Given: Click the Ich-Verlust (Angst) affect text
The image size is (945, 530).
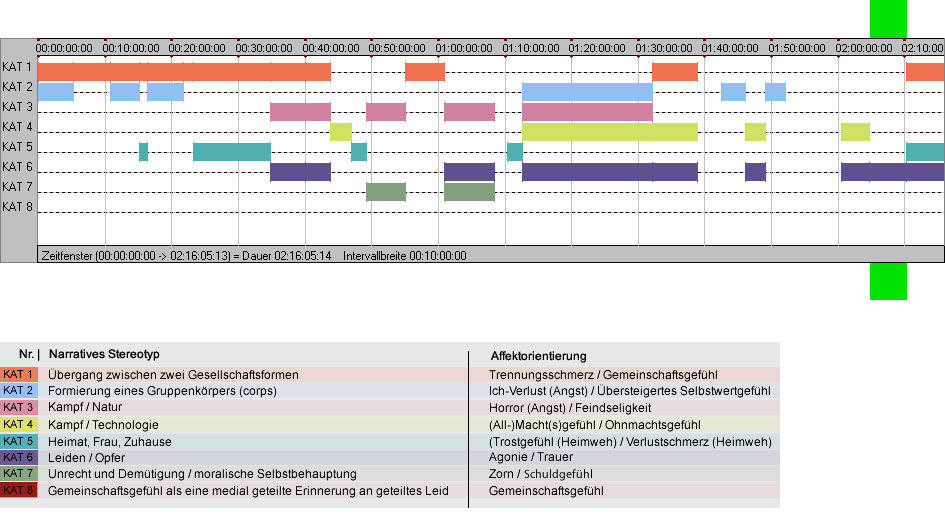Looking at the screenshot, I should 630,391.
